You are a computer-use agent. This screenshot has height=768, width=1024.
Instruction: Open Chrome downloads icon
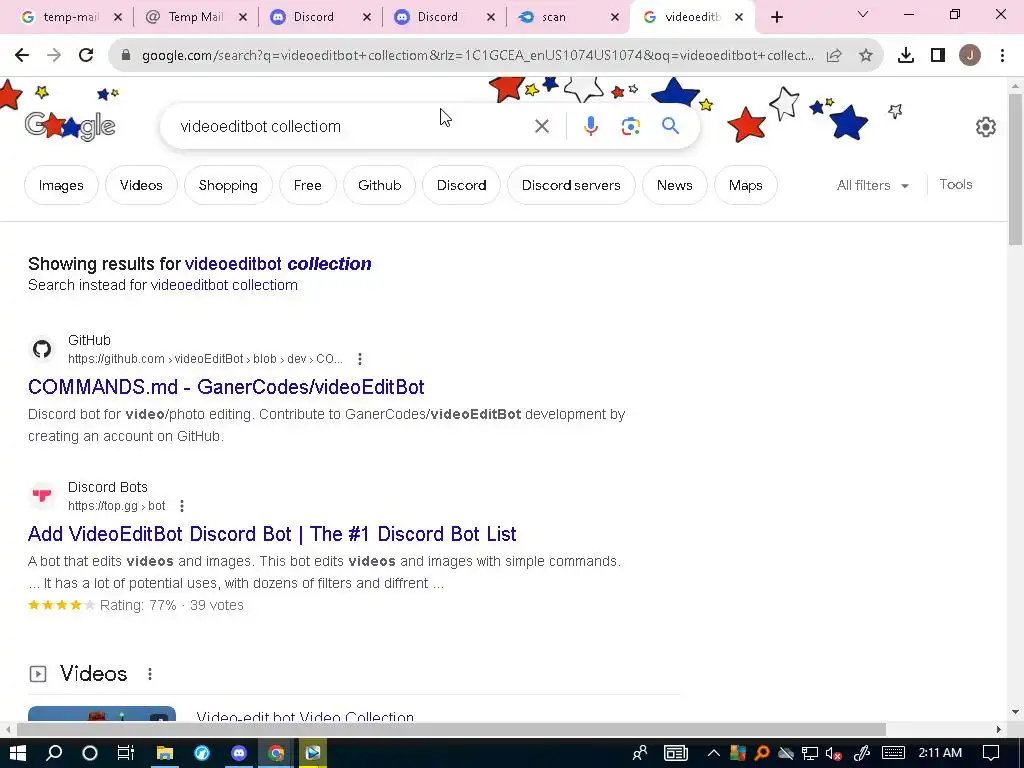click(x=905, y=56)
